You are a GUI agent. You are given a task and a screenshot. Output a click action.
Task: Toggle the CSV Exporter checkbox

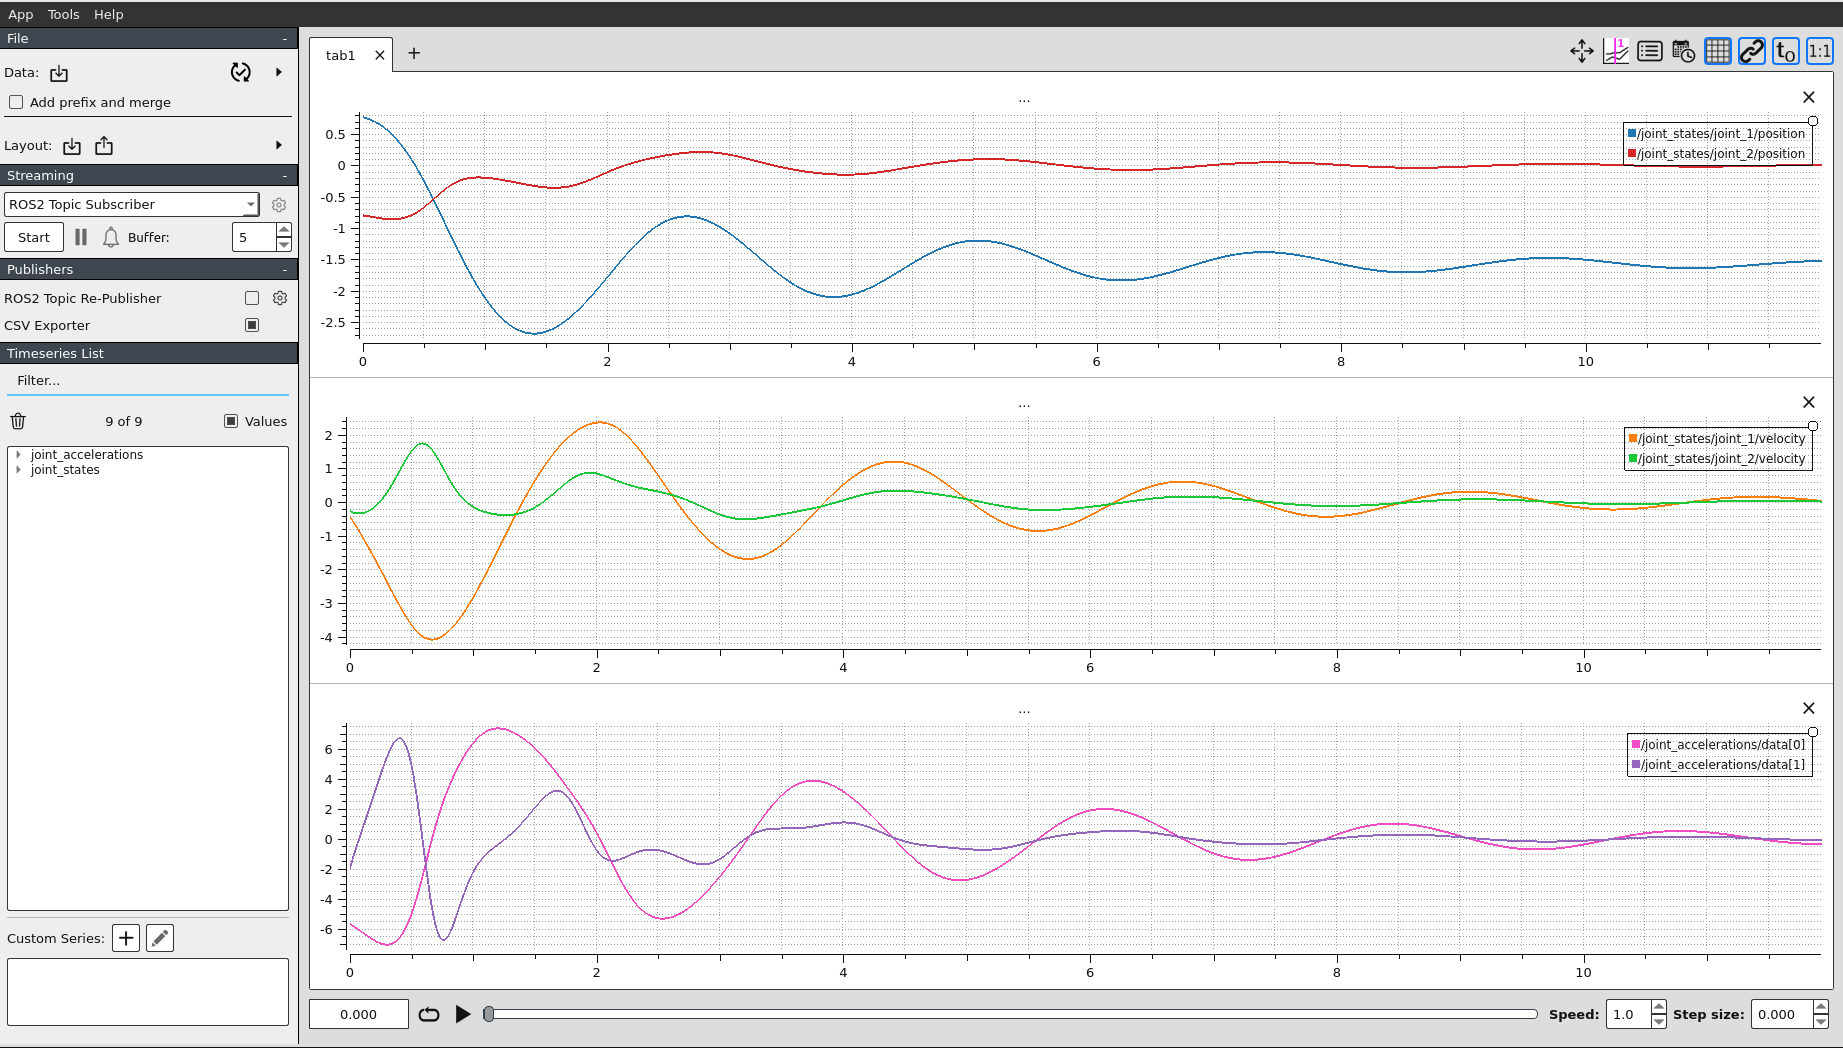click(252, 325)
